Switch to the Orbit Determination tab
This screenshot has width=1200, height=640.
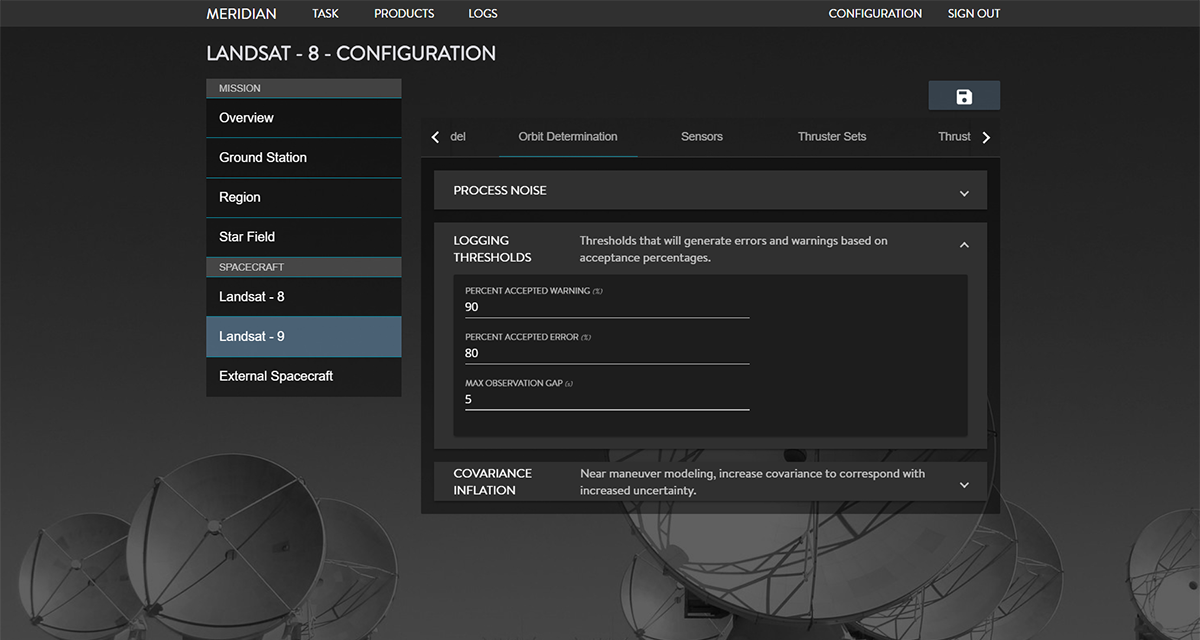tap(568, 137)
